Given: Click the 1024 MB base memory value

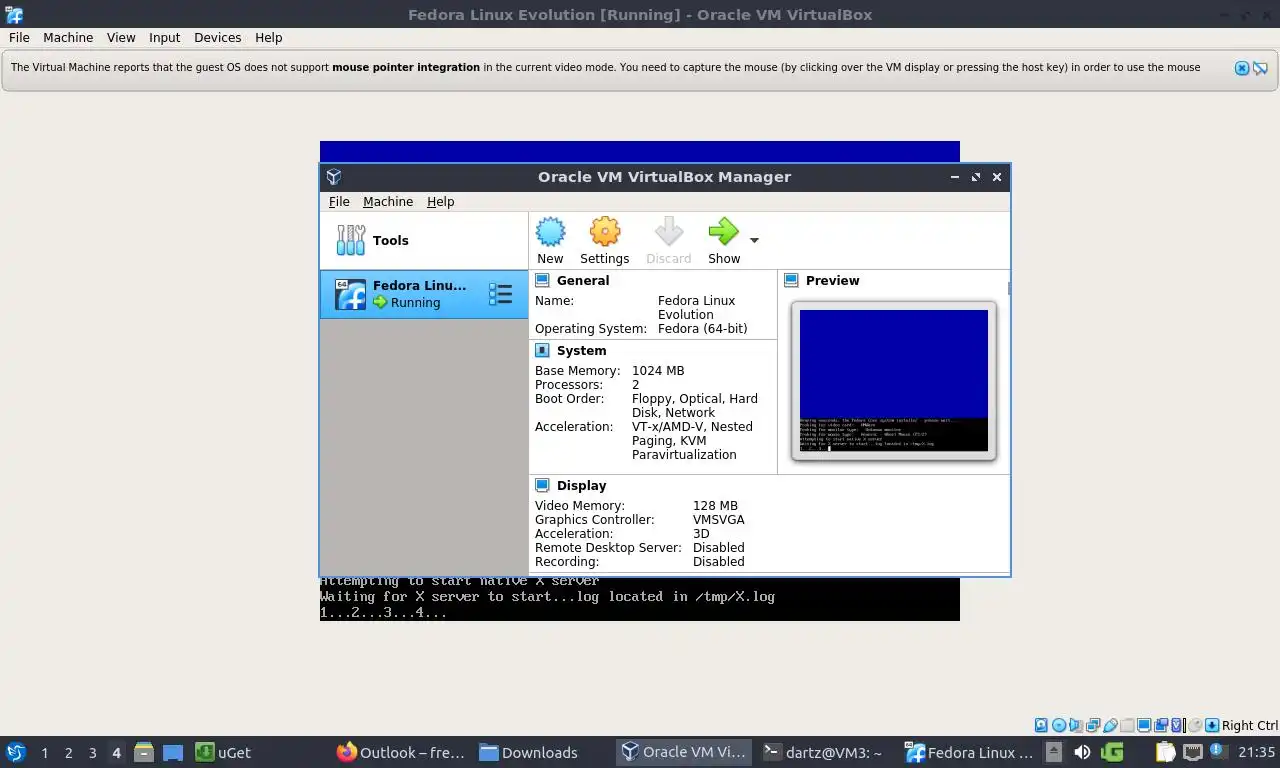Looking at the screenshot, I should (658, 371).
